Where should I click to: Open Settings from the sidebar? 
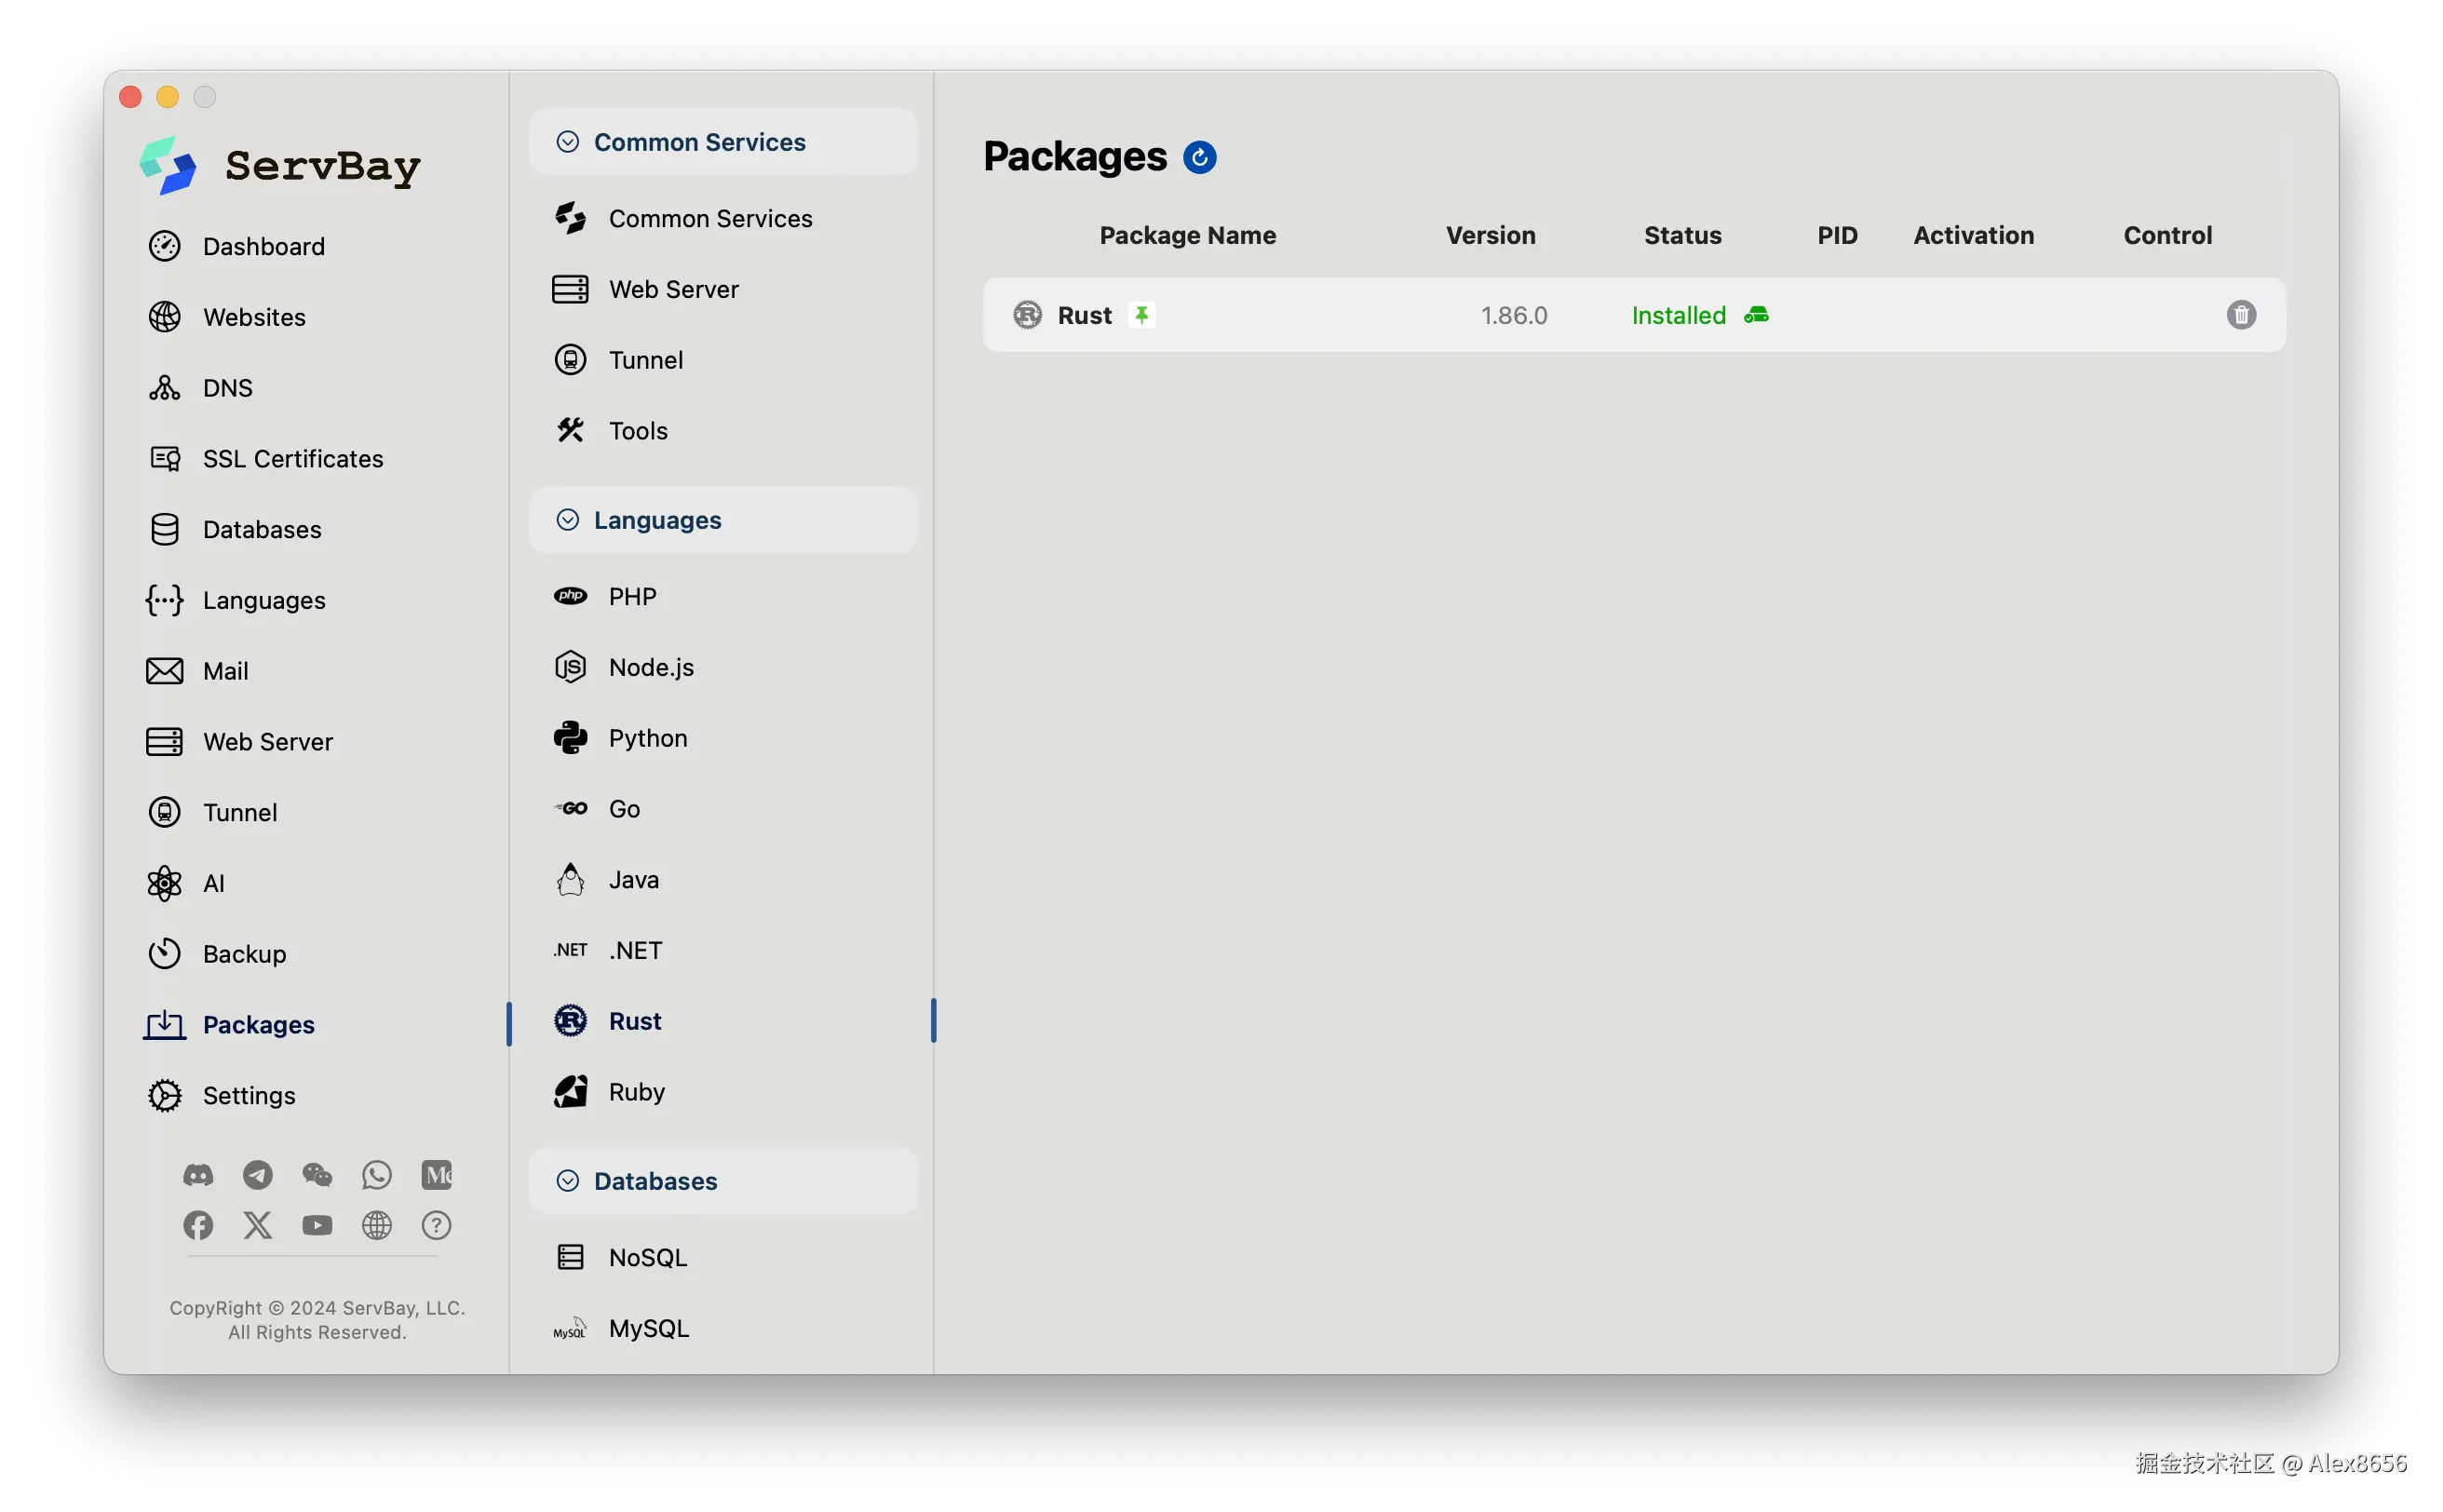tap(248, 1095)
